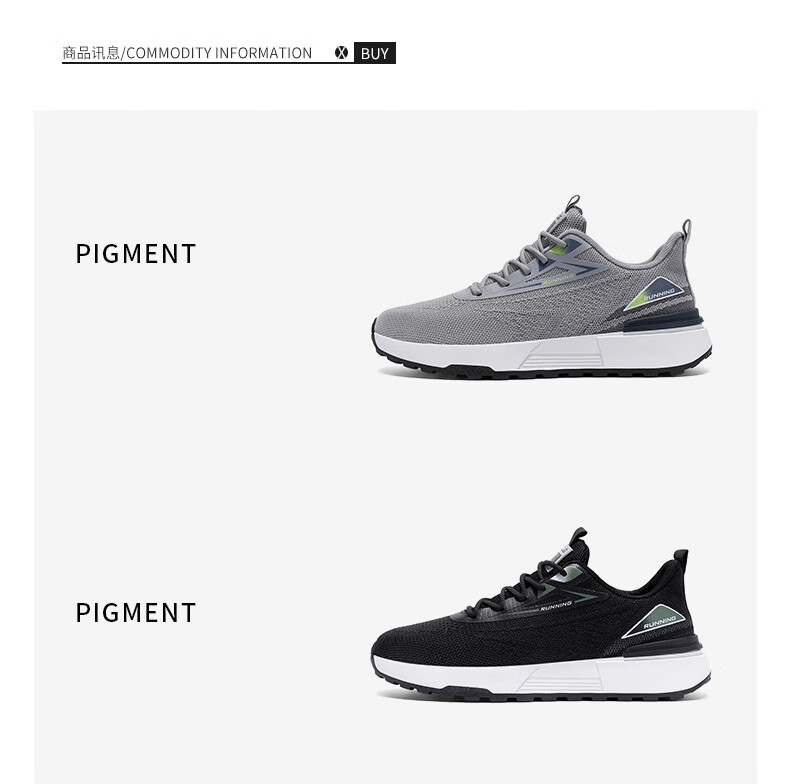Click the triangular RUNNING badge on gray shoe
The image size is (790, 784).
tap(655, 294)
